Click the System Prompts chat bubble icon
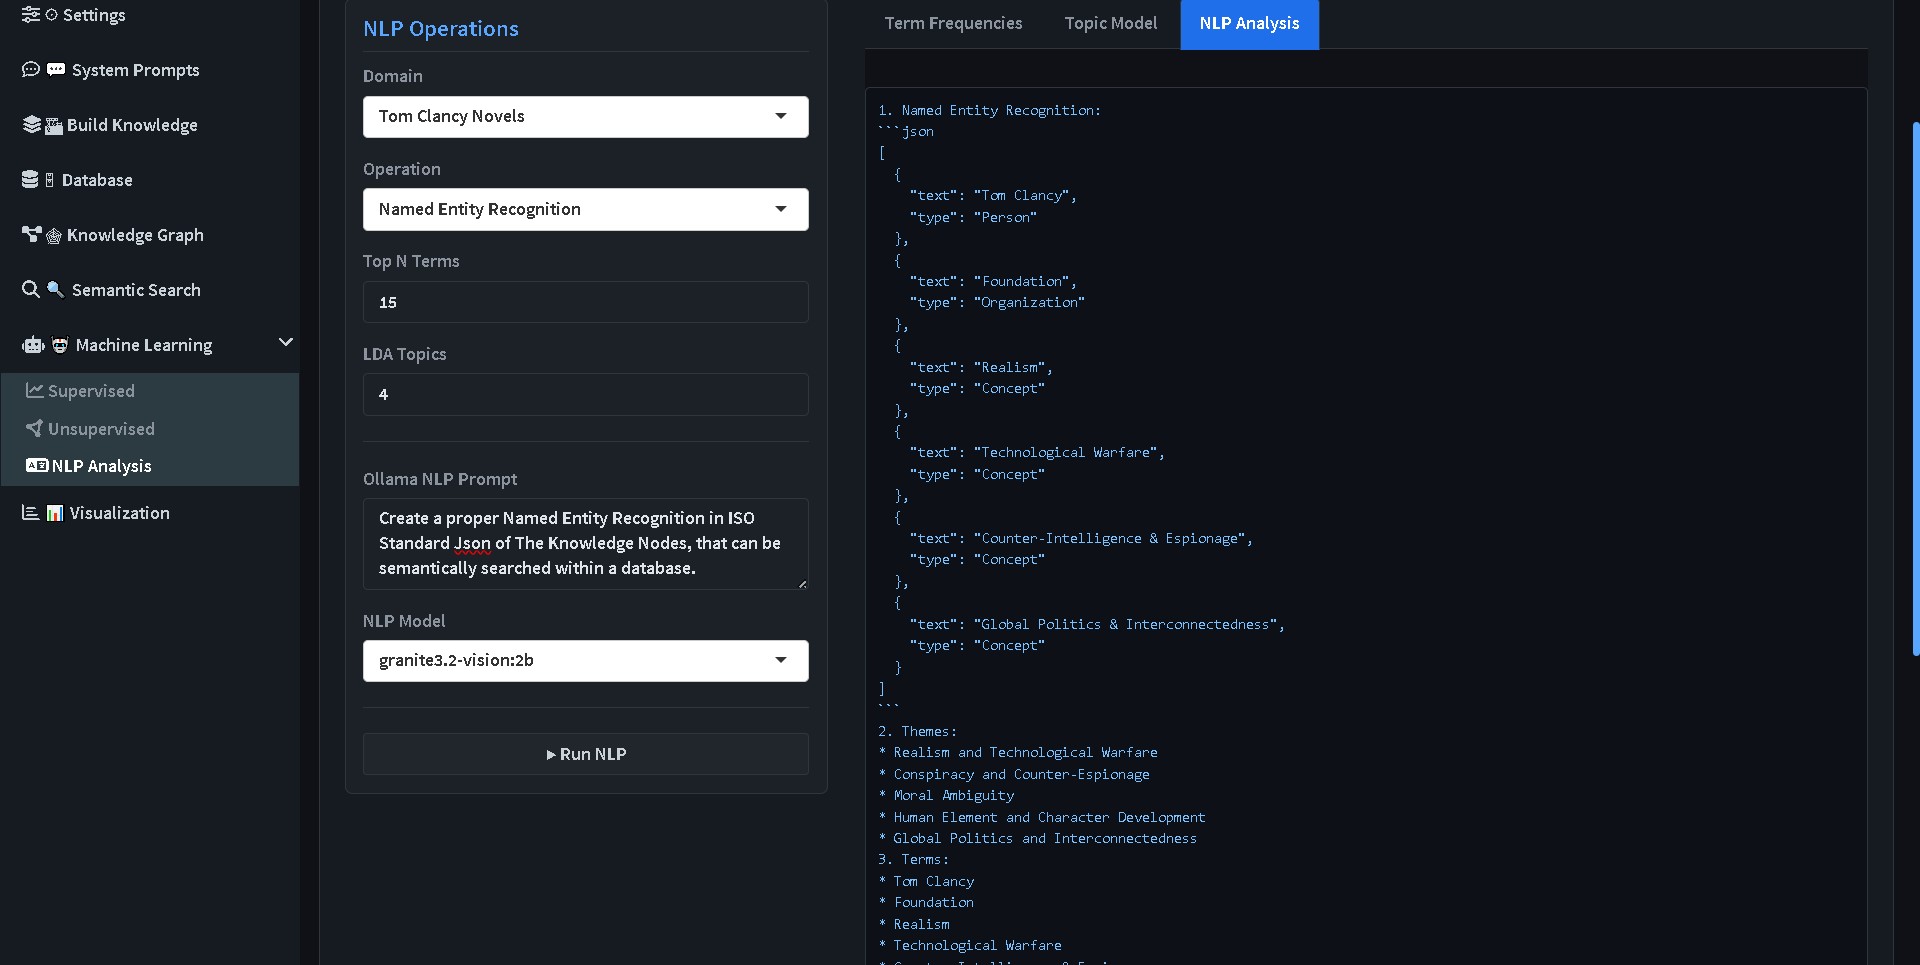 pos(31,70)
